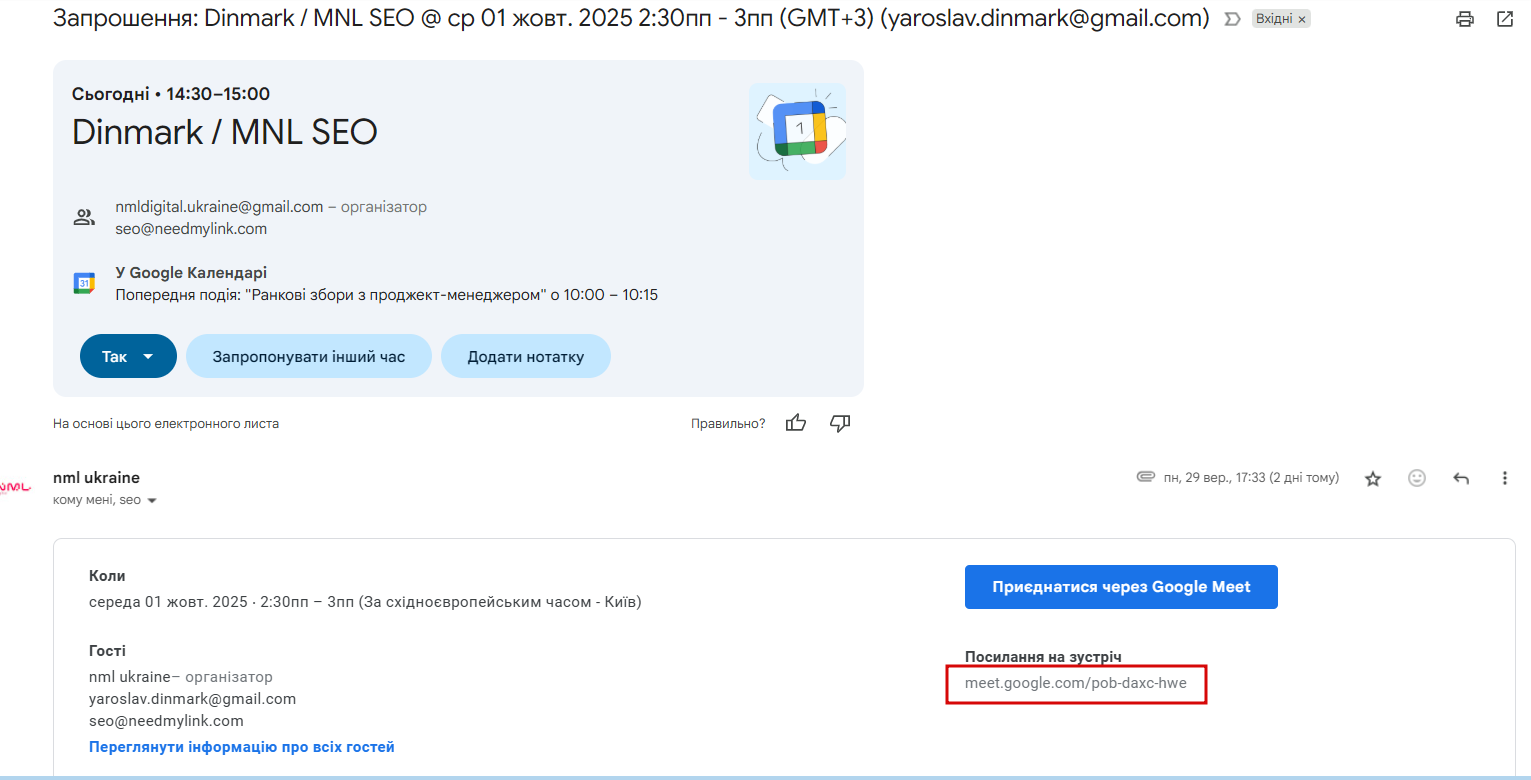Remove the Вхідні label from the email
The height and width of the screenshot is (780, 1531).
(x=1302, y=19)
